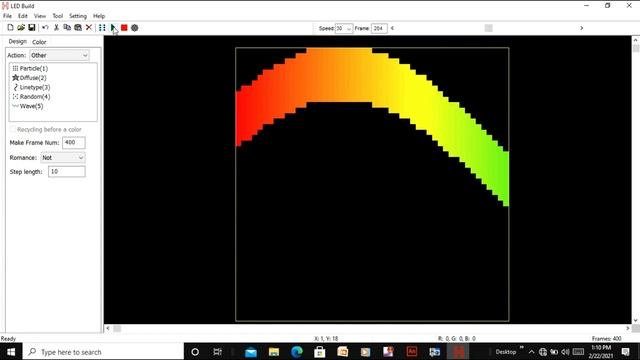Open Microsoft Store from taskbar
The width and height of the screenshot is (640, 360).
pos(320,352)
